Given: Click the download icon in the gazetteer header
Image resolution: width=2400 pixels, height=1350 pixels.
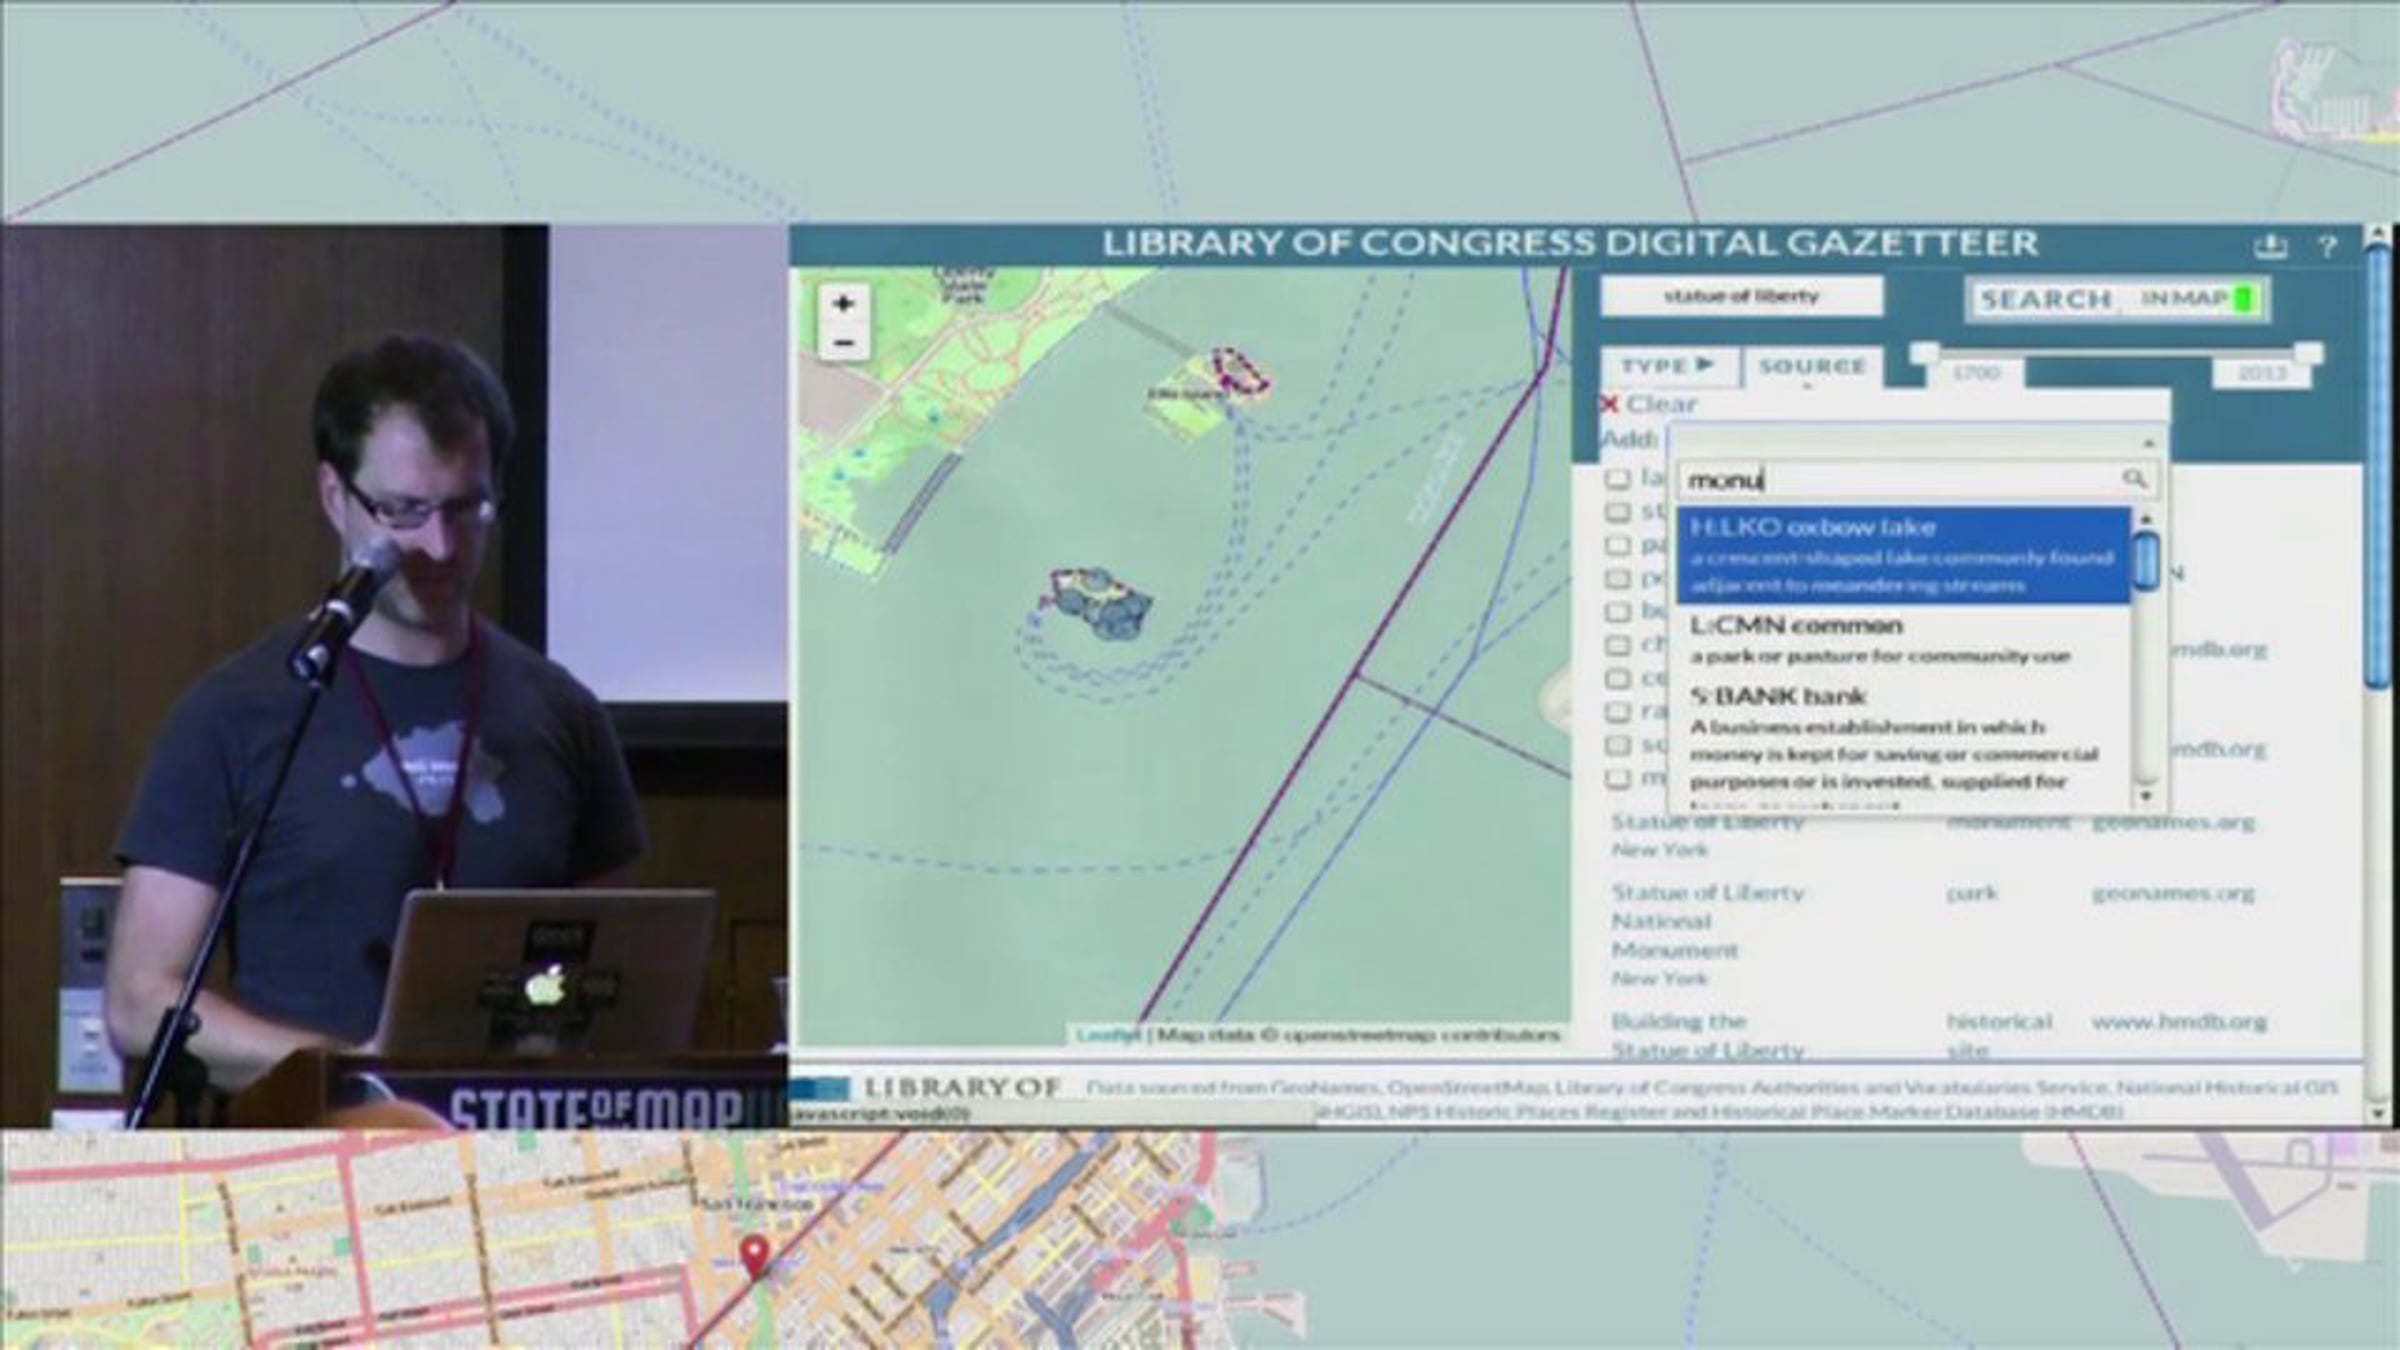Looking at the screenshot, I should [2270, 246].
